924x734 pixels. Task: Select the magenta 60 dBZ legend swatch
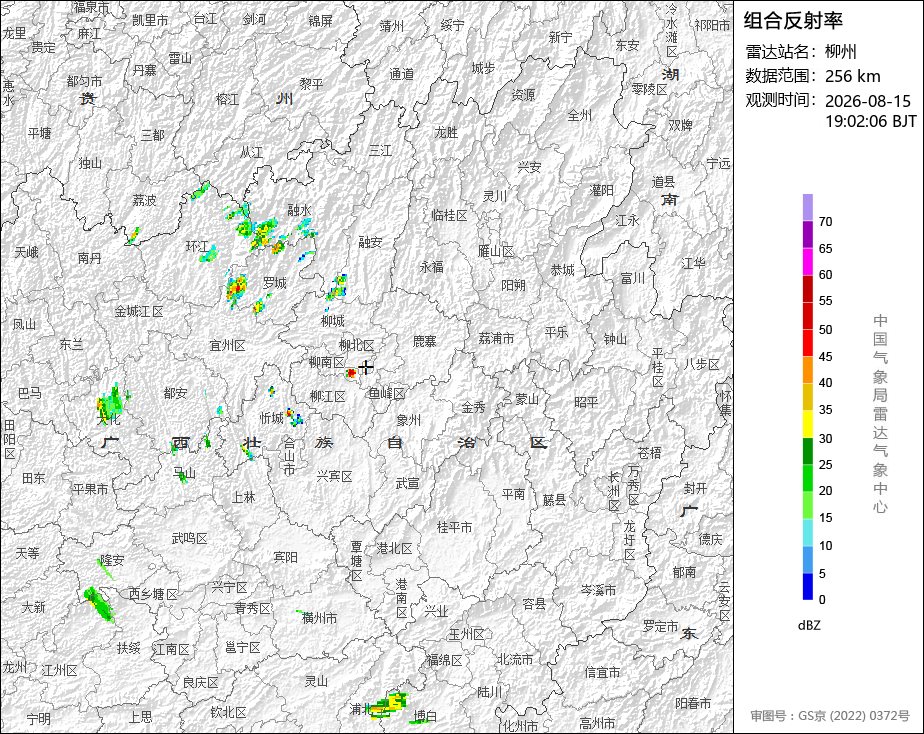coord(807,262)
